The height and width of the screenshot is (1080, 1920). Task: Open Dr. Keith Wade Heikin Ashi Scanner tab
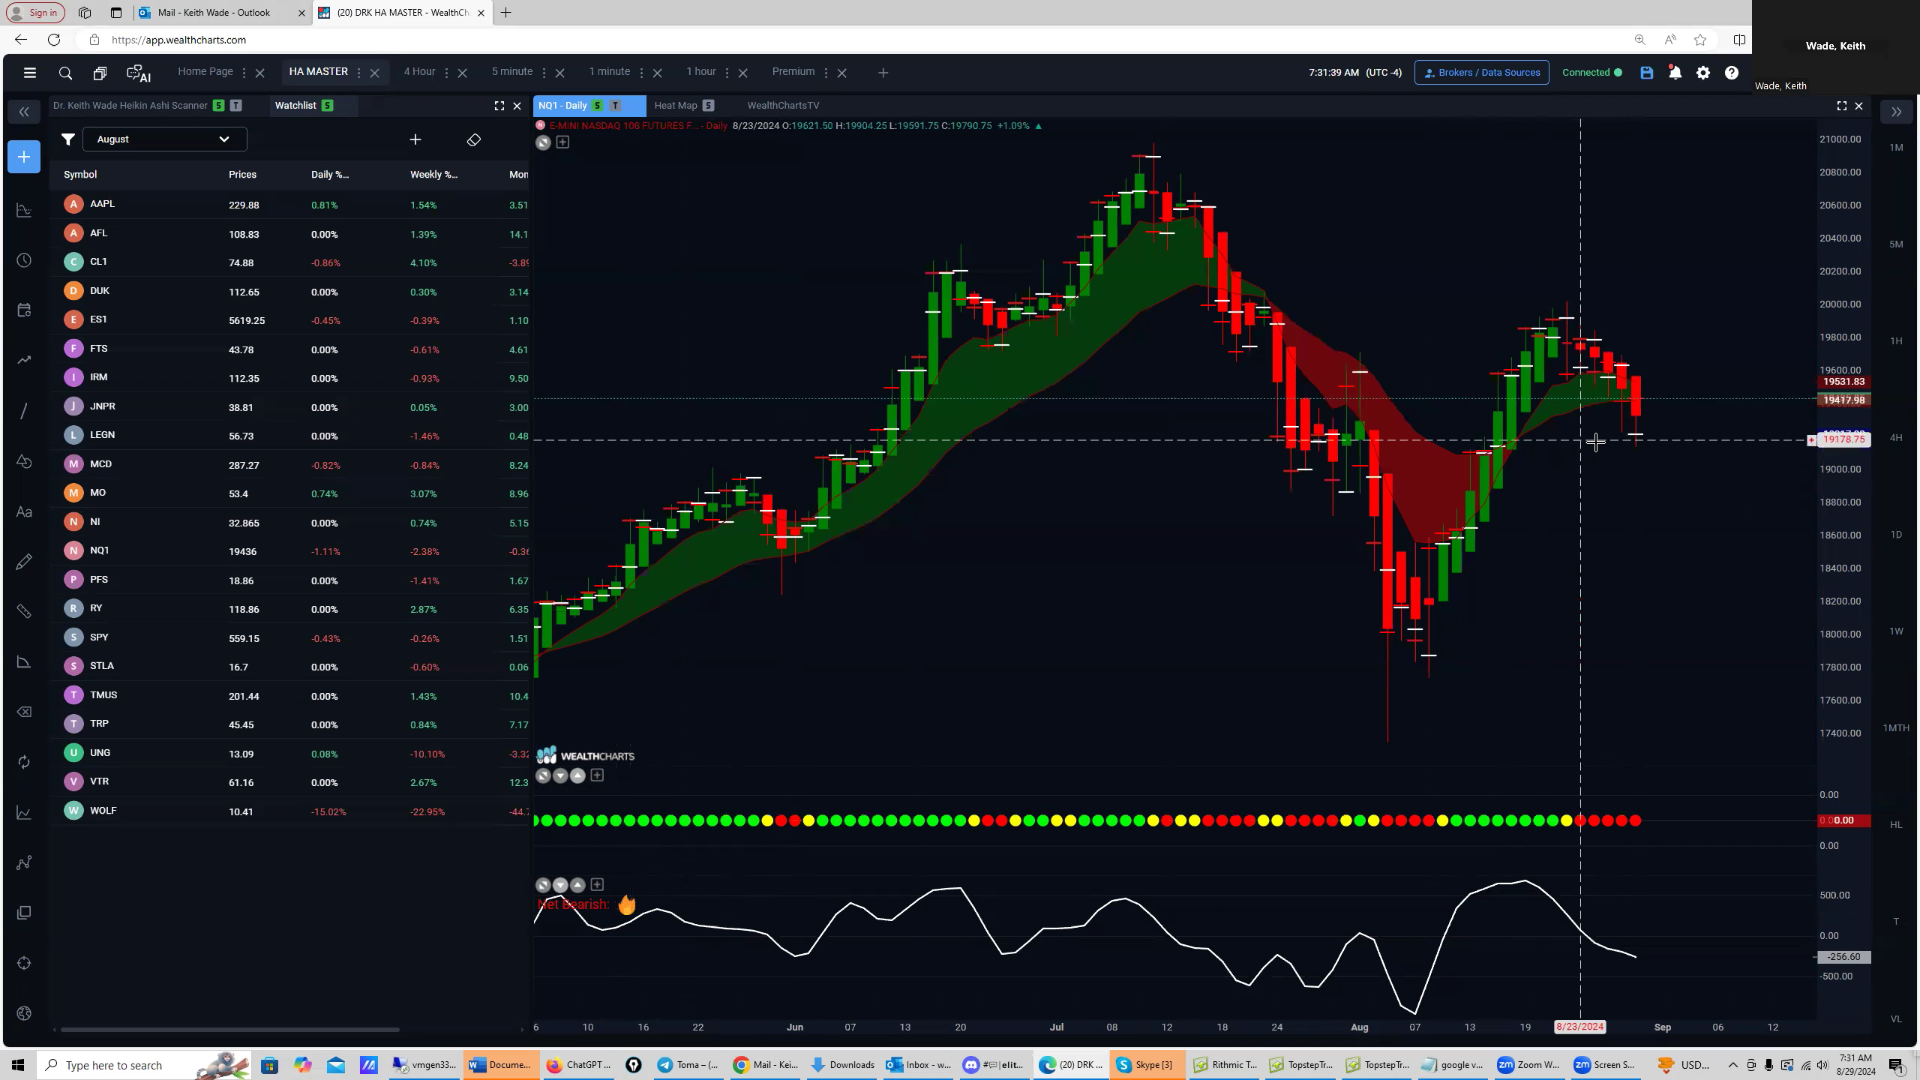[x=130, y=106]
